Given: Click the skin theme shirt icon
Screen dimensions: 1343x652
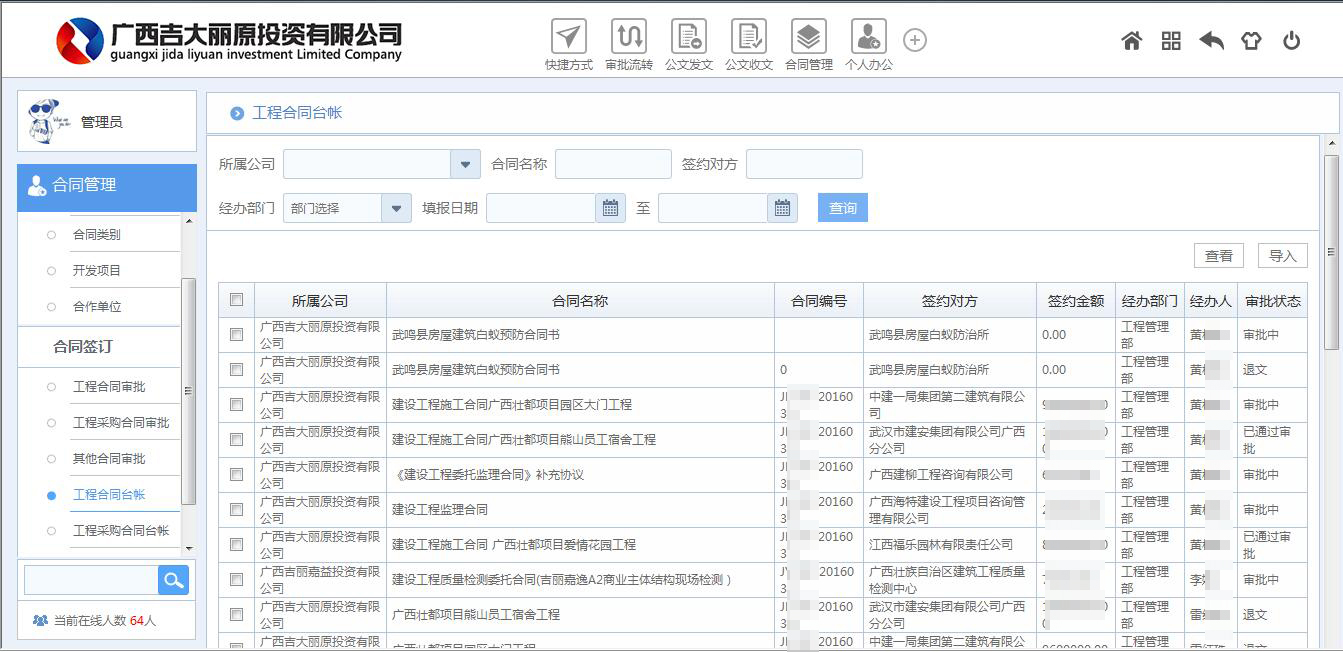Looking at the screenshot, I should tap(1251, 41).
